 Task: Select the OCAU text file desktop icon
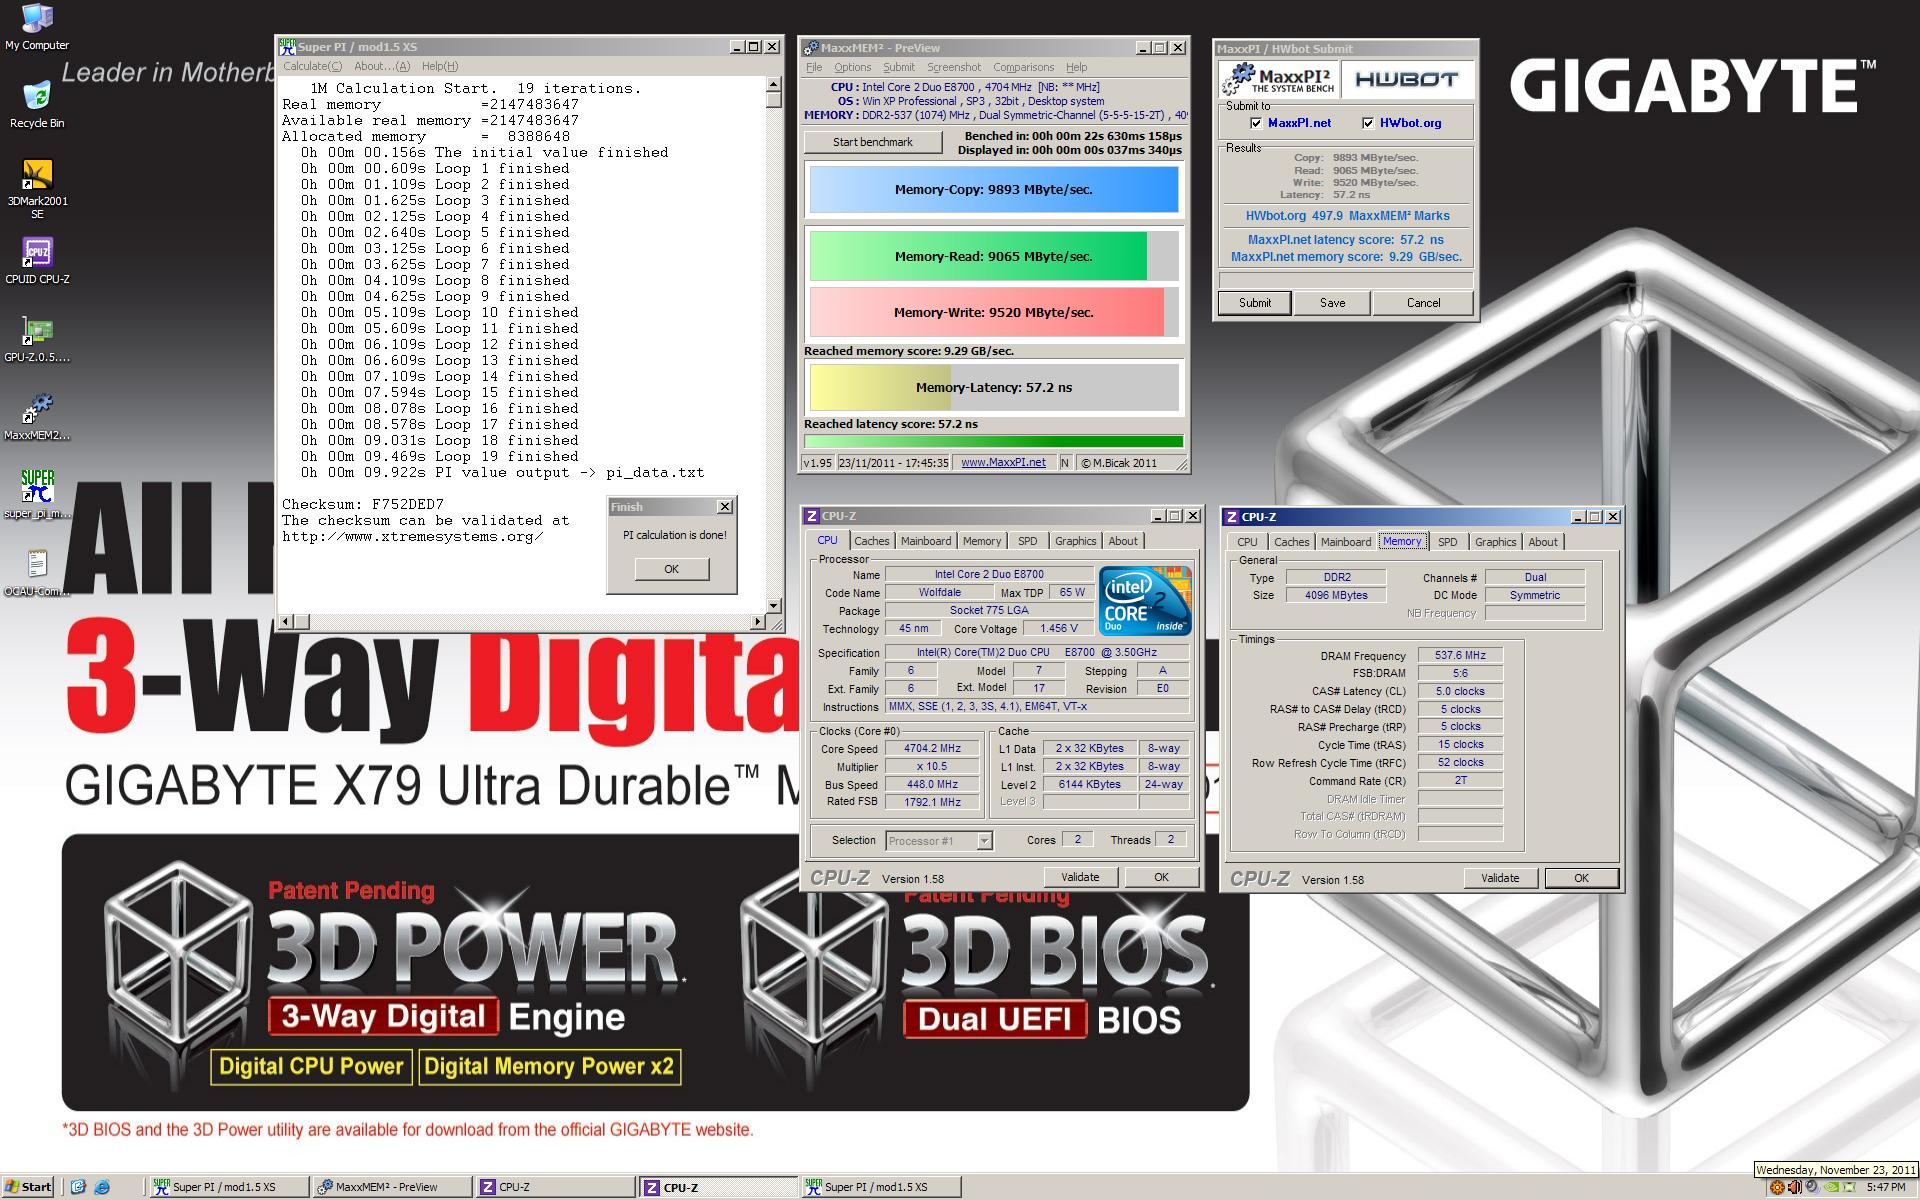pyautogui.click(x=37, y=573)
